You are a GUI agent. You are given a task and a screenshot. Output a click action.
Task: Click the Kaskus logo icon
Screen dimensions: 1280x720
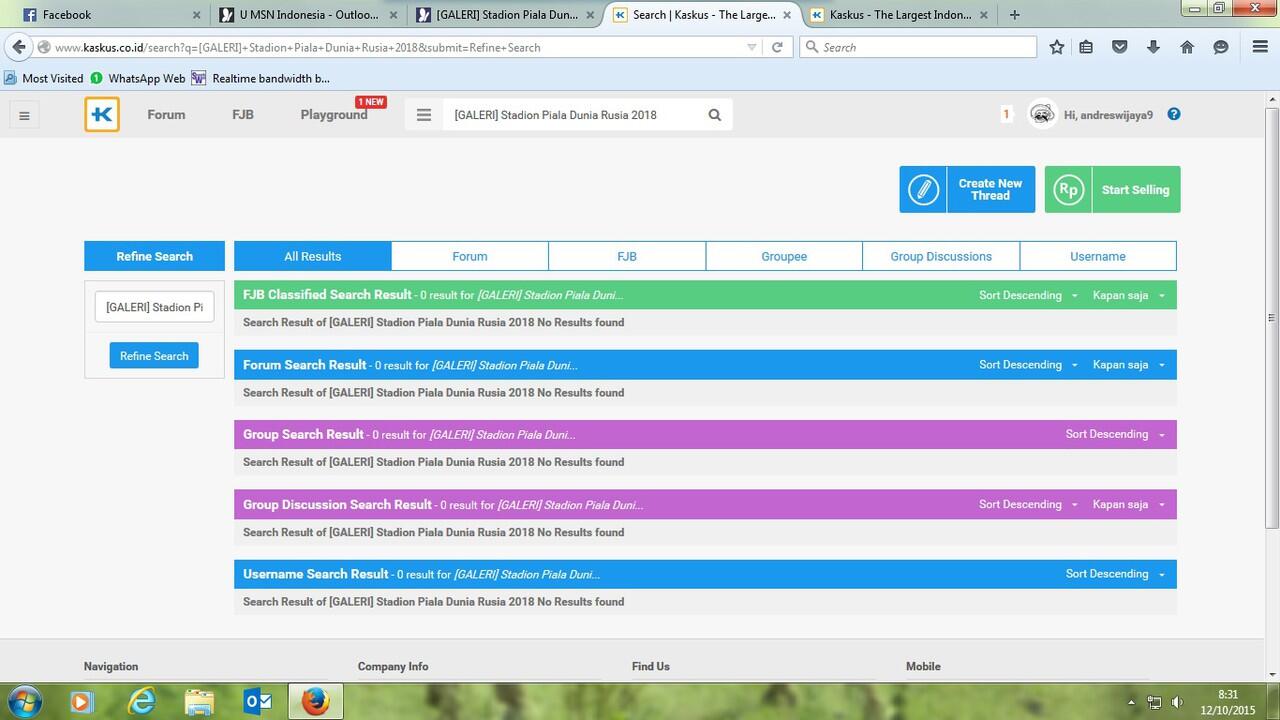tap(102, 115)
